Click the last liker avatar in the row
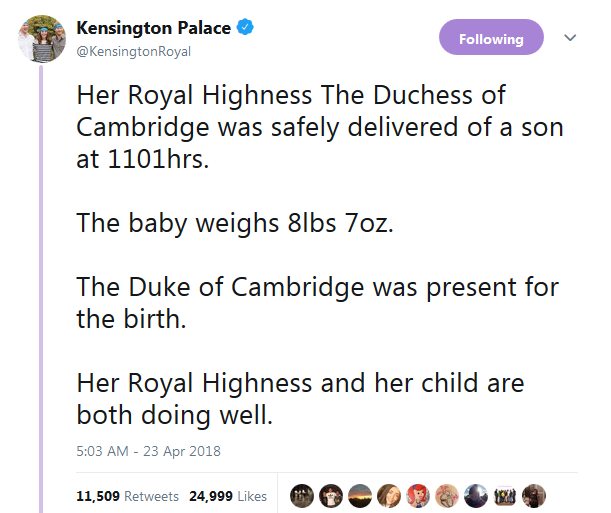This screenshot has width=611, height=513. 535,496
